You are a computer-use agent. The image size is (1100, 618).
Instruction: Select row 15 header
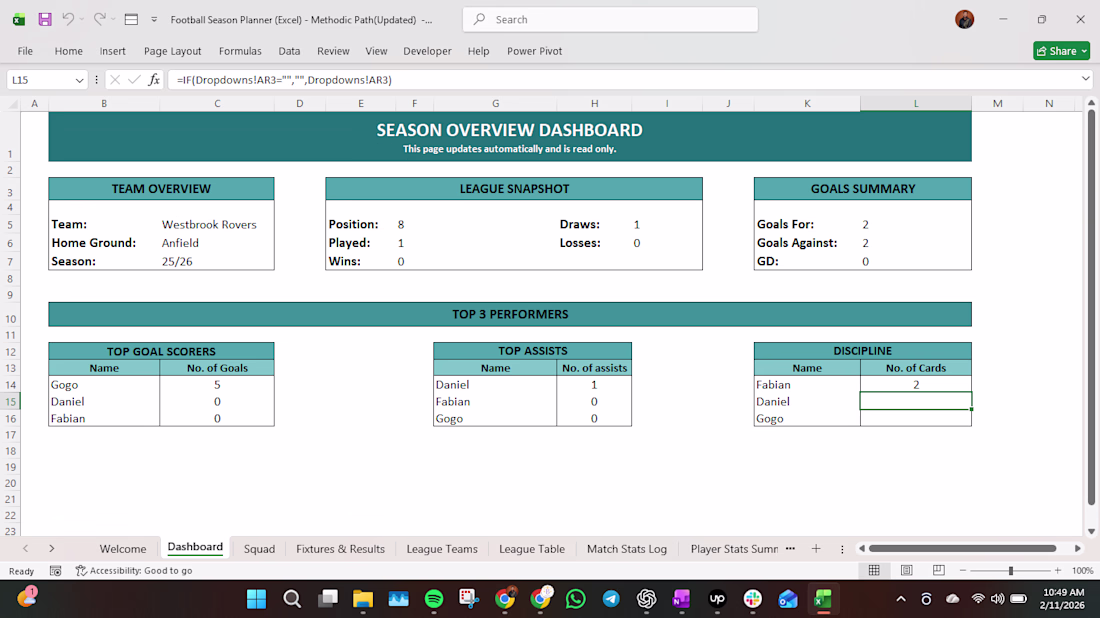[x=11, y=402]
